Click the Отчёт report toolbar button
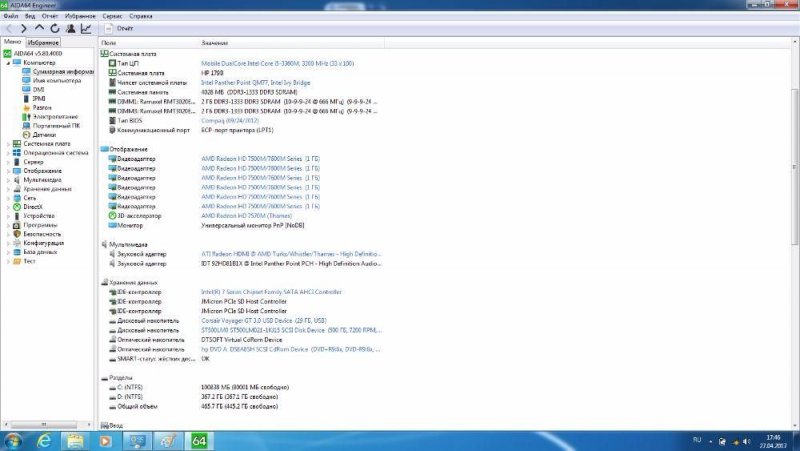This screenshot has width=800, height=451. 119,29
